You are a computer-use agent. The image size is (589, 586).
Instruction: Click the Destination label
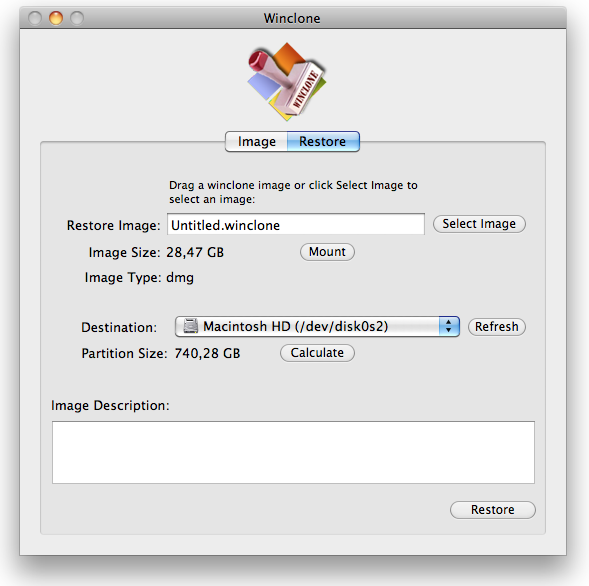point(119,327)
